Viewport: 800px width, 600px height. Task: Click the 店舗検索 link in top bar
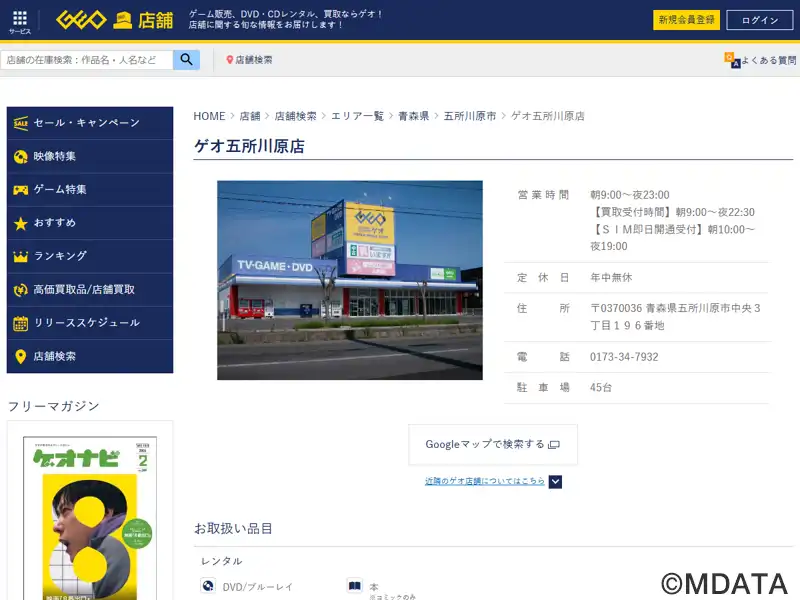click(x=253, y=60)
